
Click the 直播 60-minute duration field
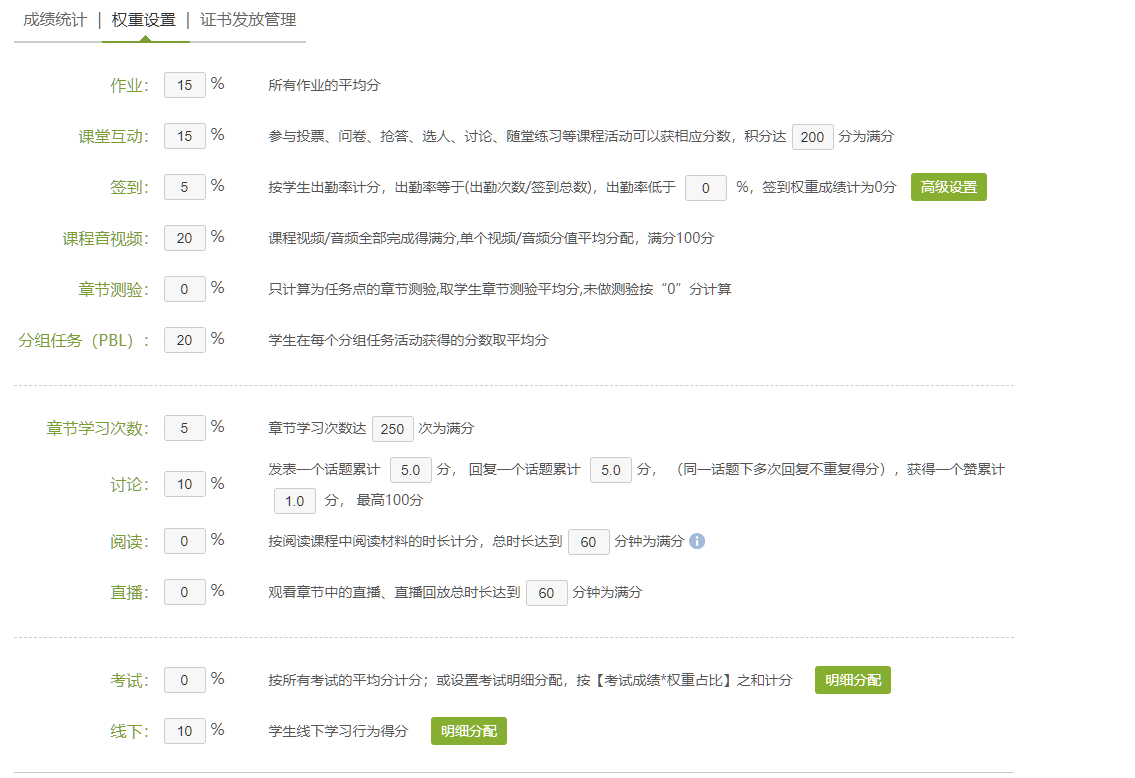(547, 593)
